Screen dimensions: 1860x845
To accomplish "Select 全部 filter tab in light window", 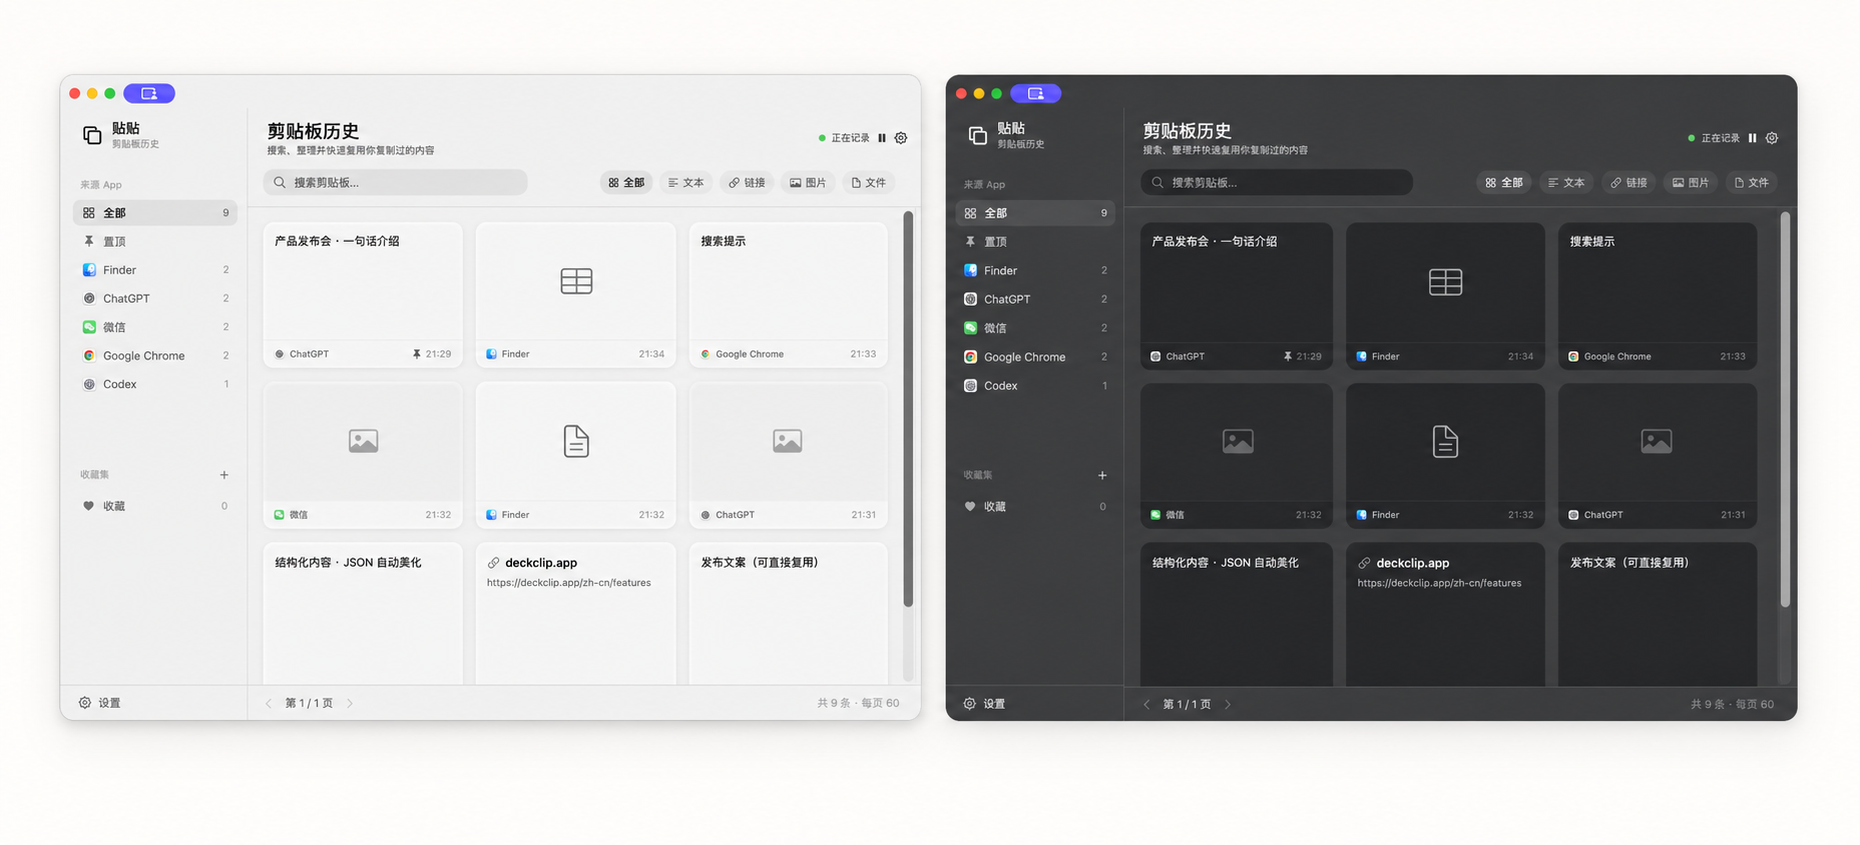I will pos(627,183).
